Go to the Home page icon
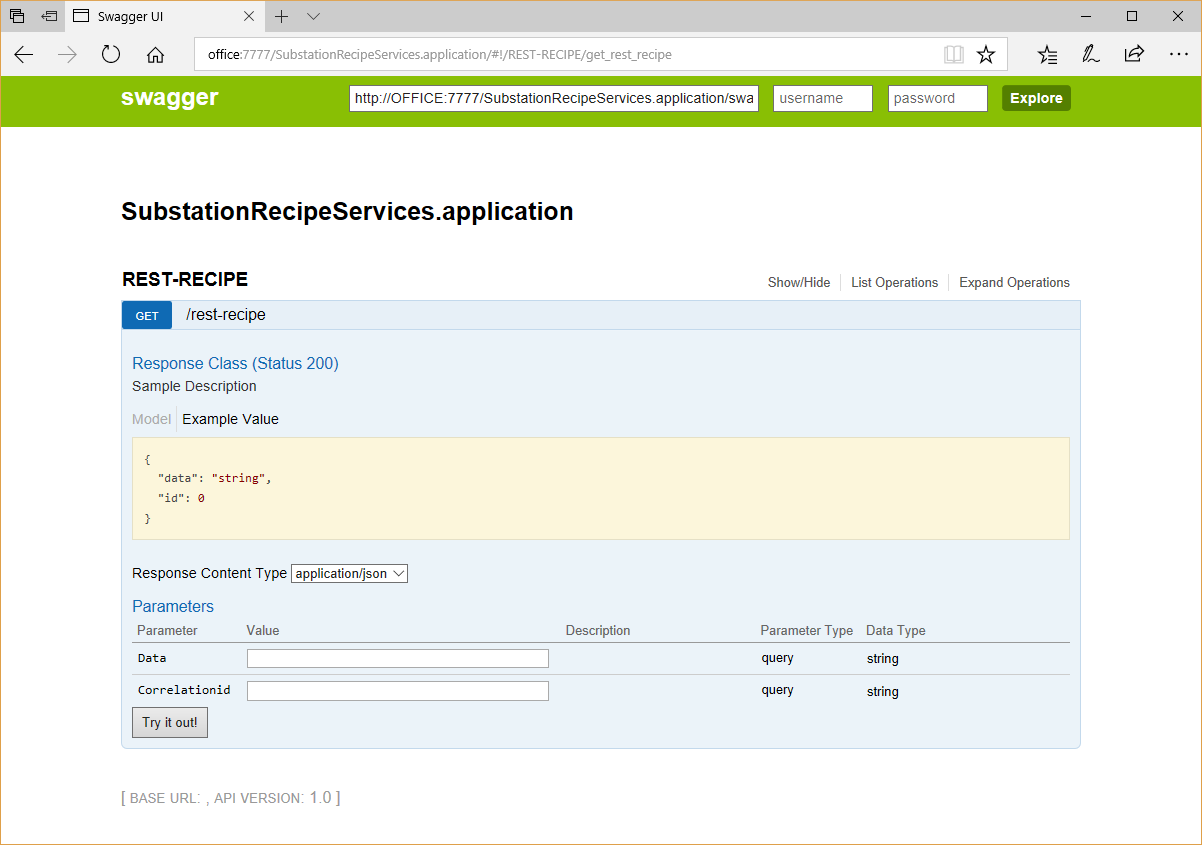1202x845 pixels. click(x=155, y=55)
